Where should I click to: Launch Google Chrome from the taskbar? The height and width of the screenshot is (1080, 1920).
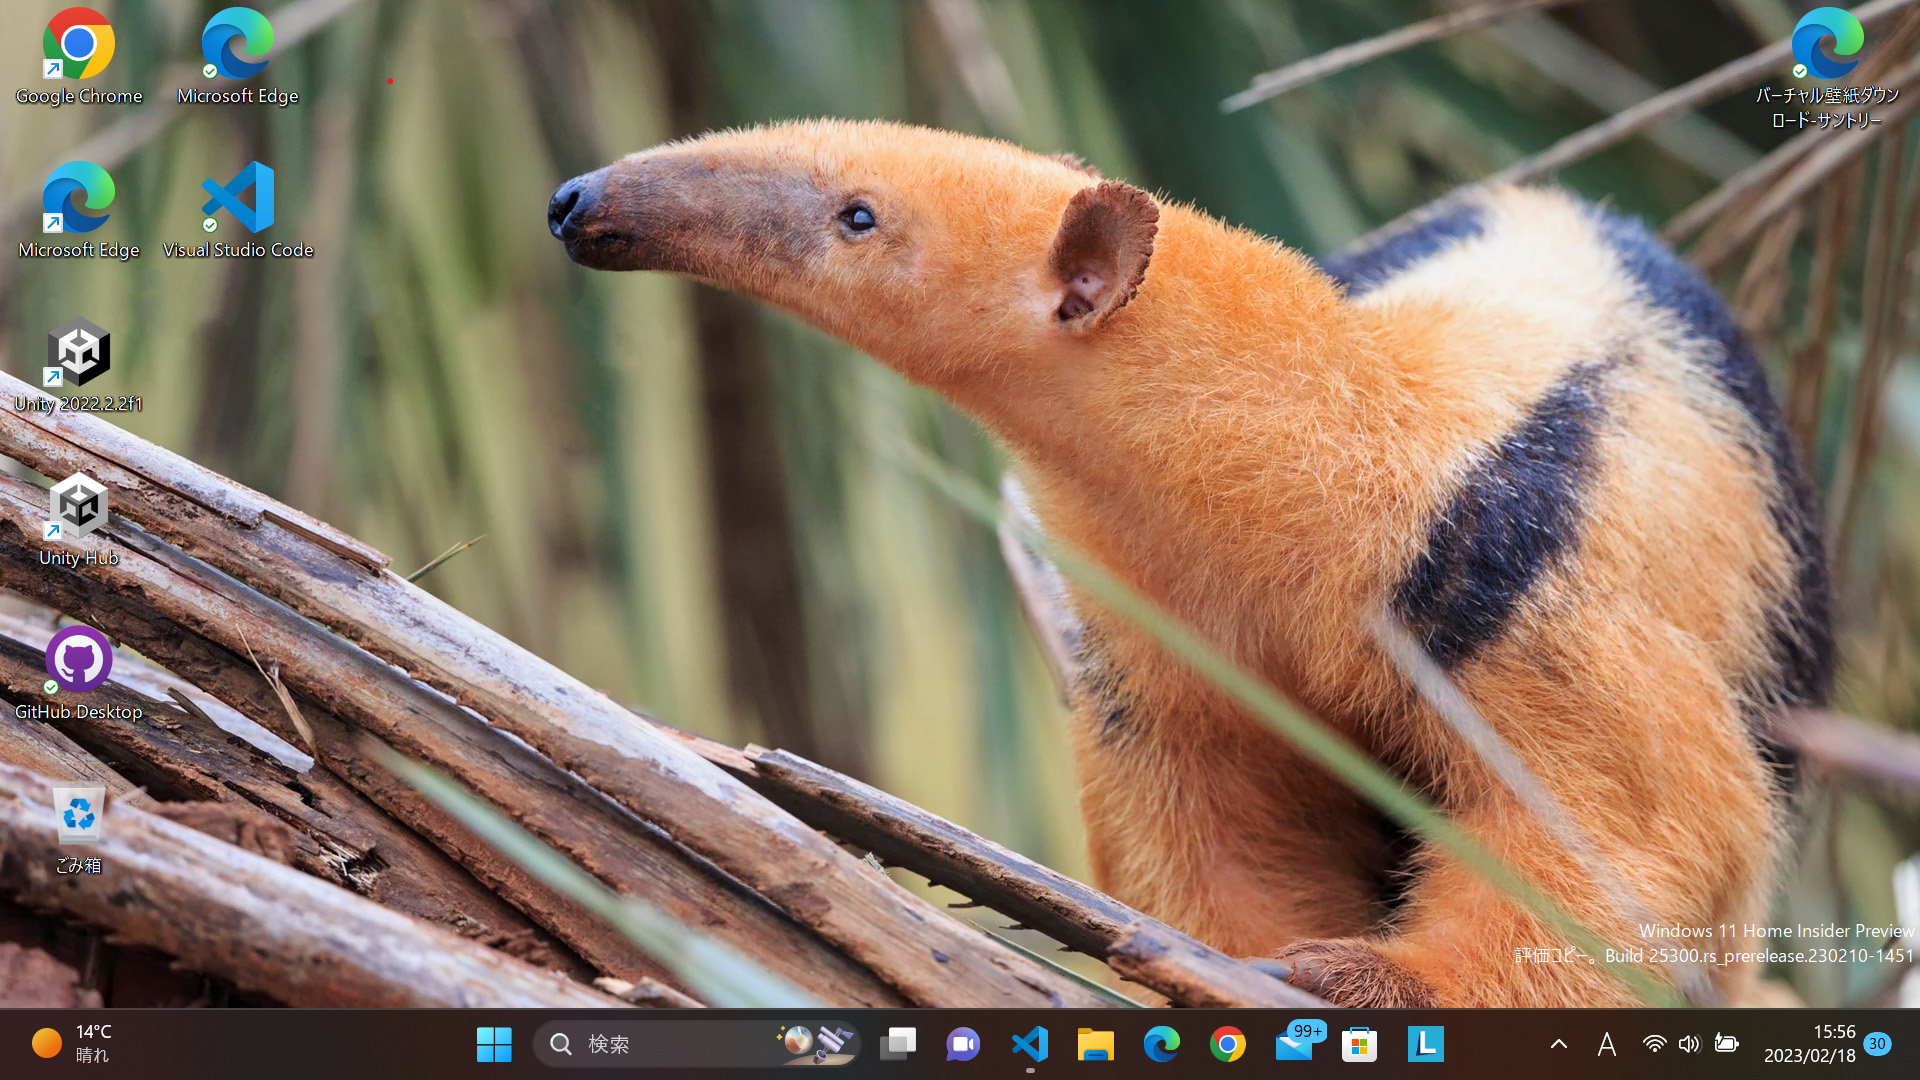[x=1228, y=1044]
